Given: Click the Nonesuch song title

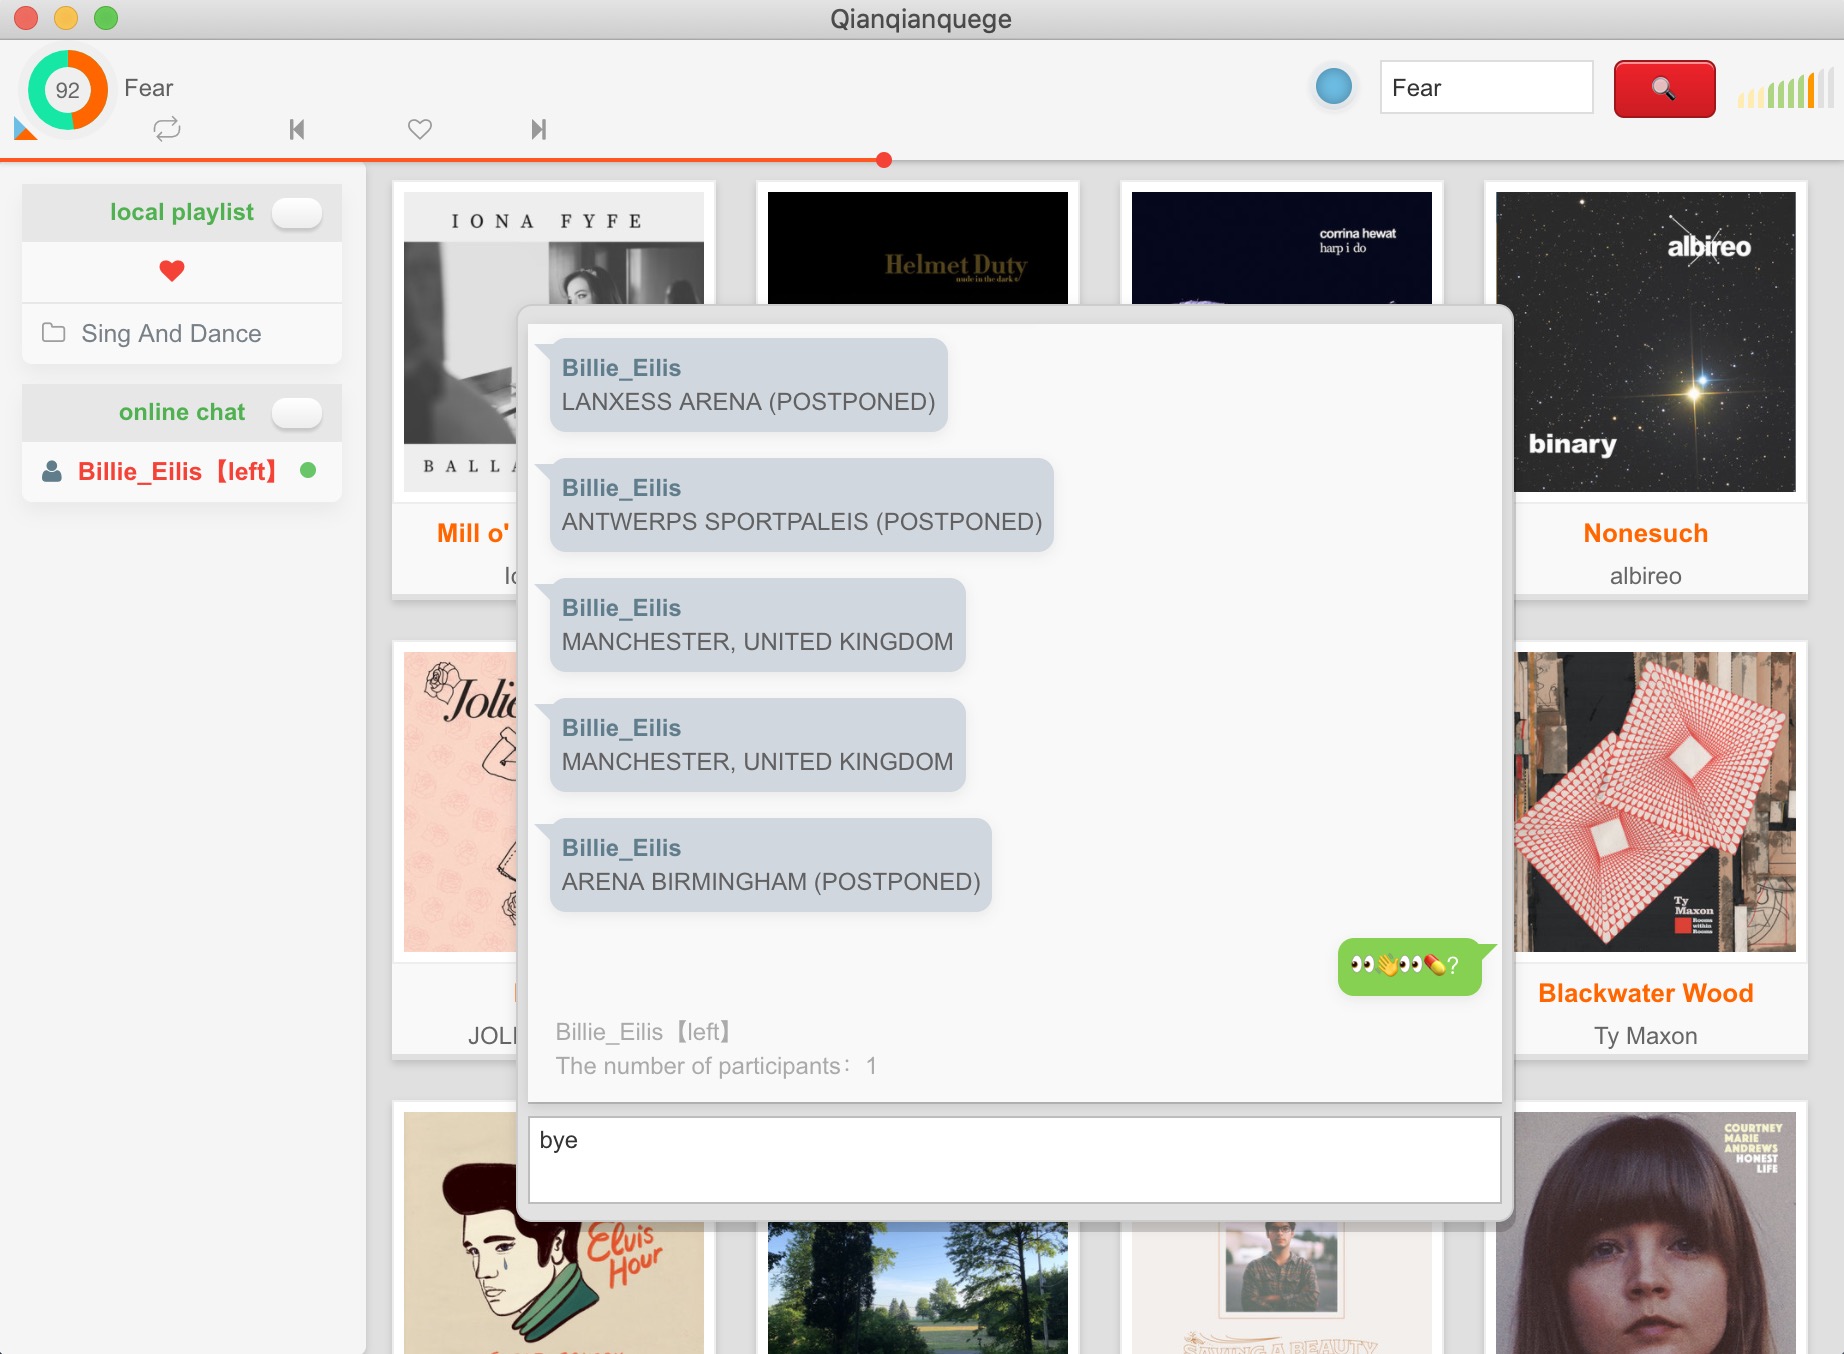Looking at the screenshot, I should (x=1646, y=533).
